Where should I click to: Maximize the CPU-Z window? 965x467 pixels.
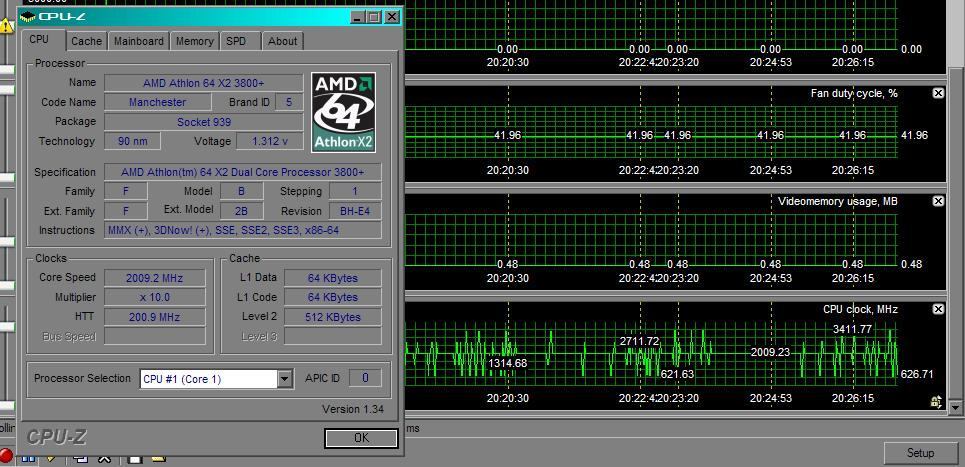click(x=374, y=17)
